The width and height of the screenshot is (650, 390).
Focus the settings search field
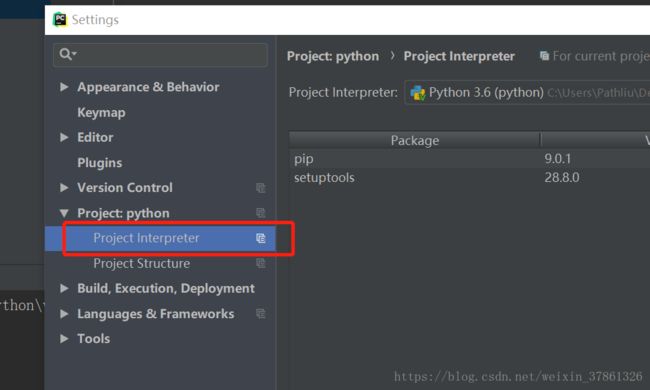click(160, 55)
